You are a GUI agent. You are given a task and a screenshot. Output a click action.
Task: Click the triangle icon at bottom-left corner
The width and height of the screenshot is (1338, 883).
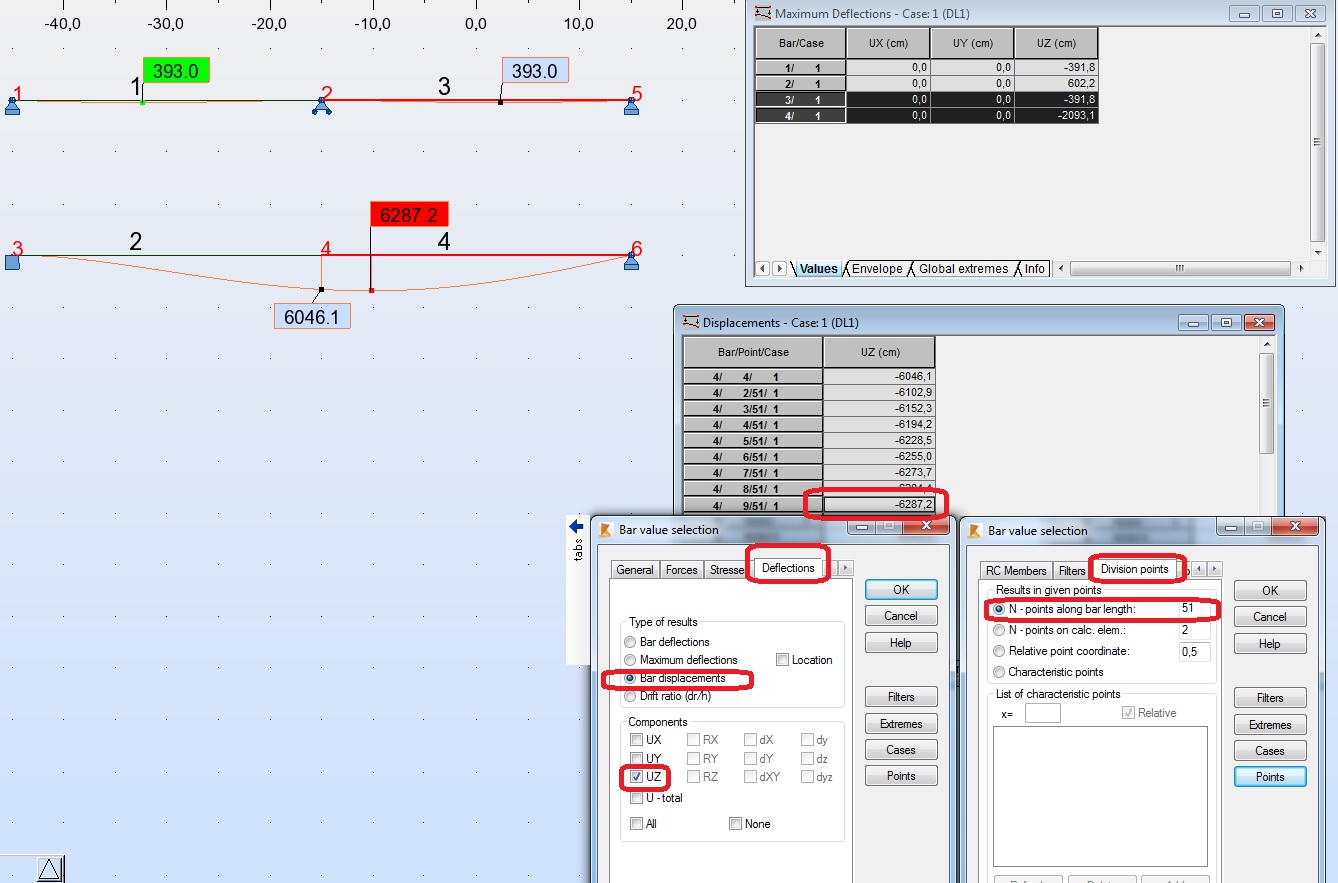coord(49,869)
